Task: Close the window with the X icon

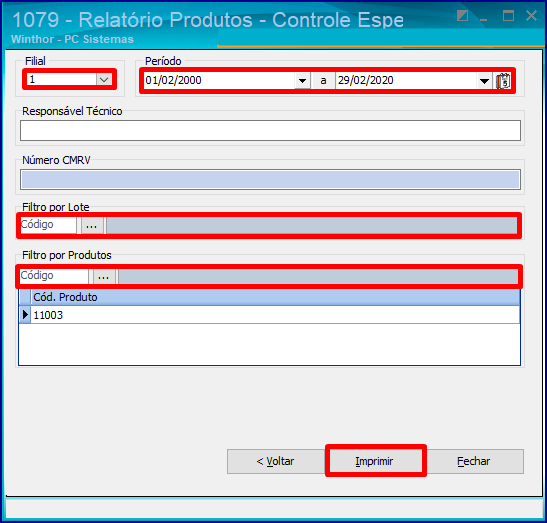Action: click(x=531, y=16)
